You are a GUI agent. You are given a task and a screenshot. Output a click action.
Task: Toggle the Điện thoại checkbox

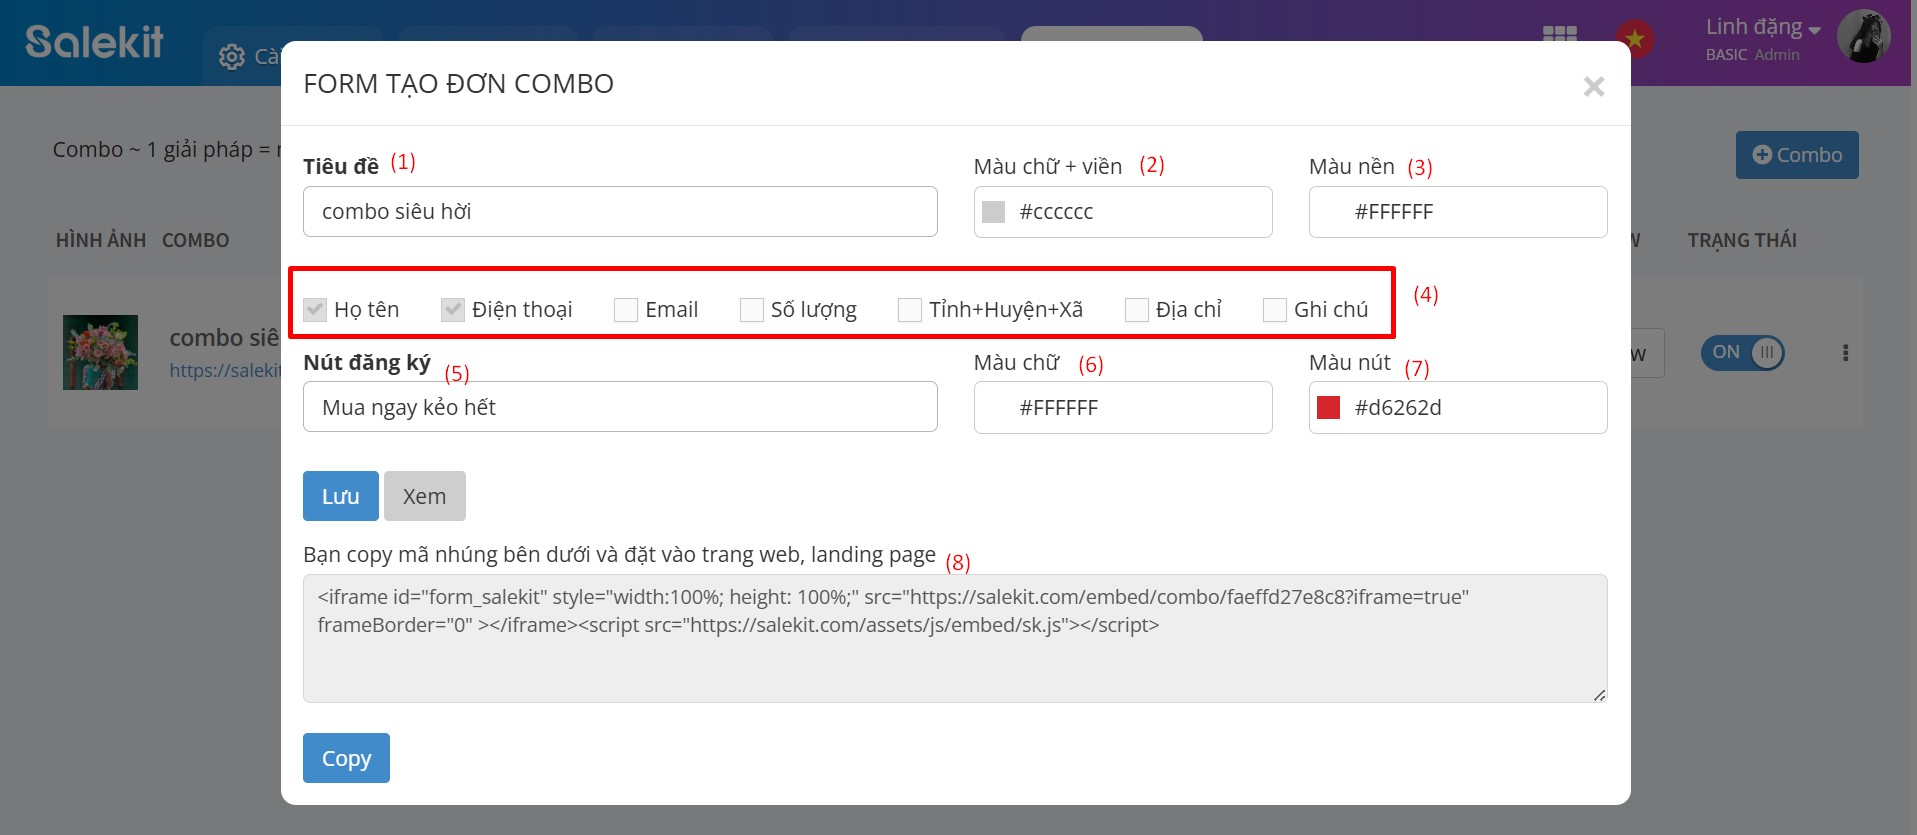453,309
